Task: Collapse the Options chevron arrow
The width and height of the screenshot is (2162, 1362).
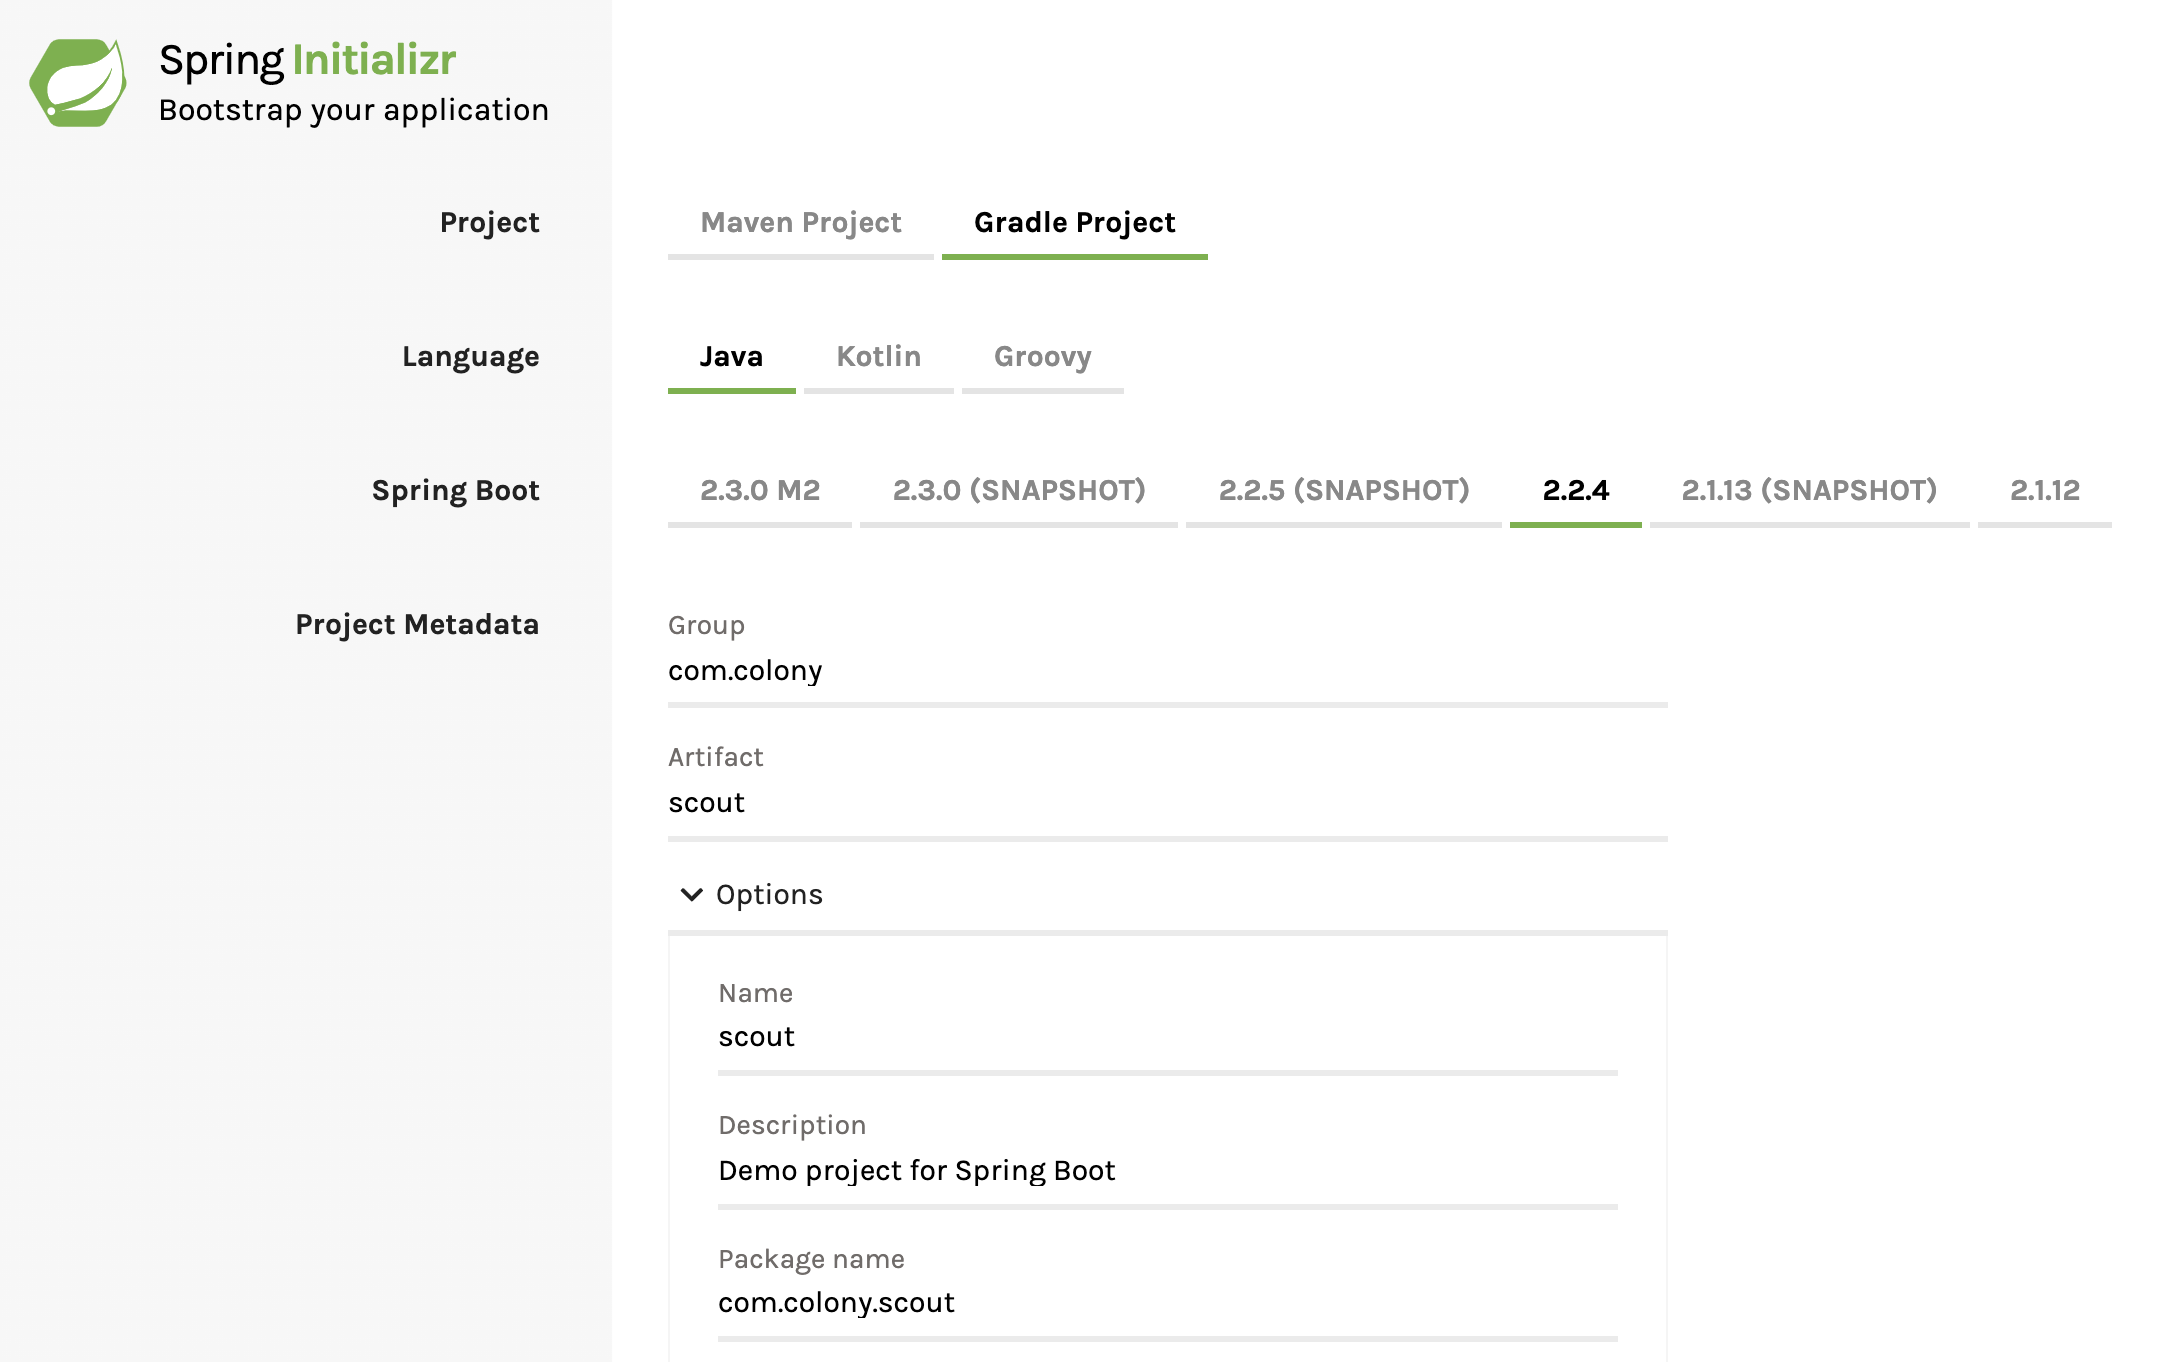Action: [691, 894]
